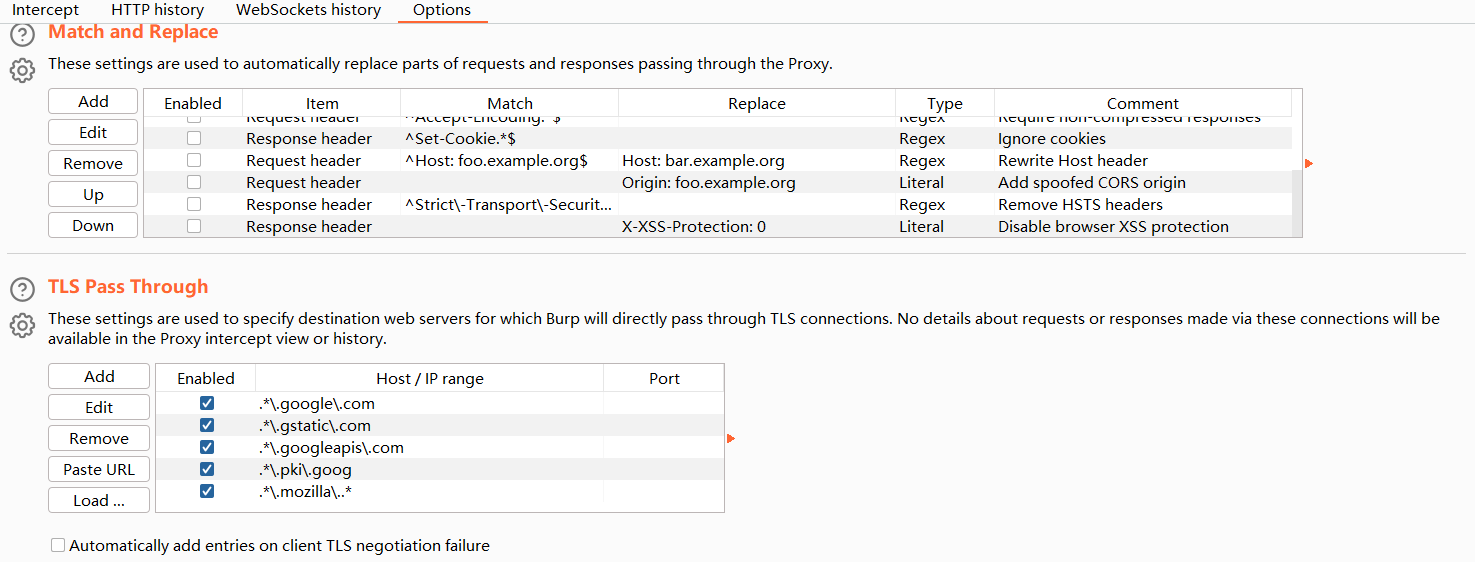The height and width of the screenshot is (562, 1475).
Task: Expand Match and Replace table via orange arrow
Action: [x=1309, y=163]
